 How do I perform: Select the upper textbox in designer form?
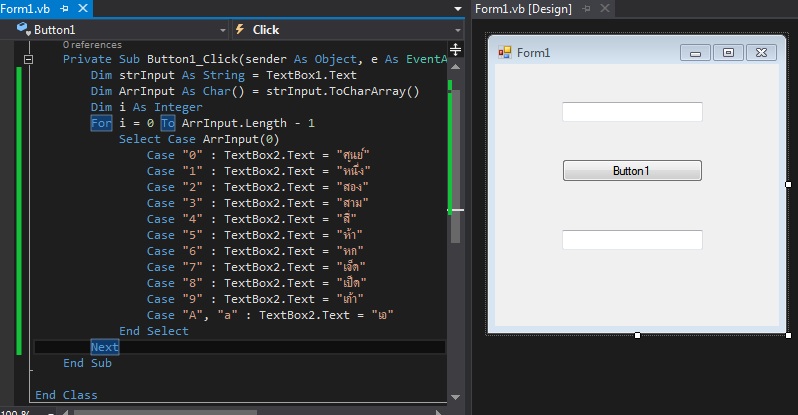click(x=632, y=112)
